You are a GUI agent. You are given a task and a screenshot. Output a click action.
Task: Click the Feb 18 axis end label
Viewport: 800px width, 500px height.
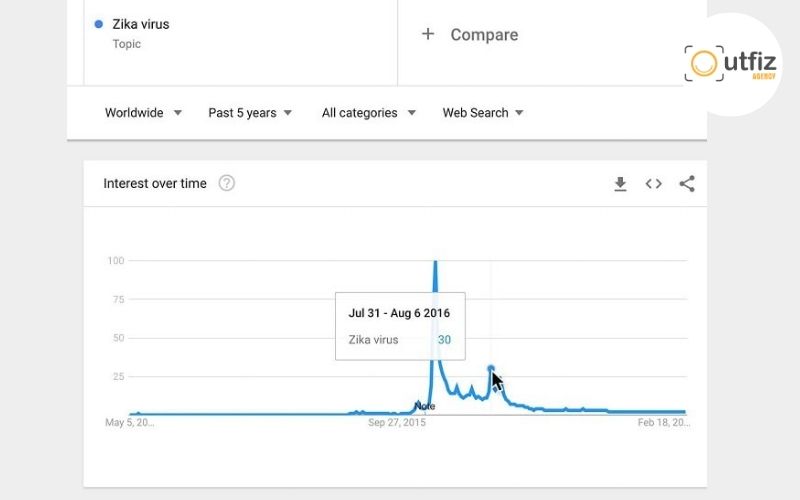point(663,422)
